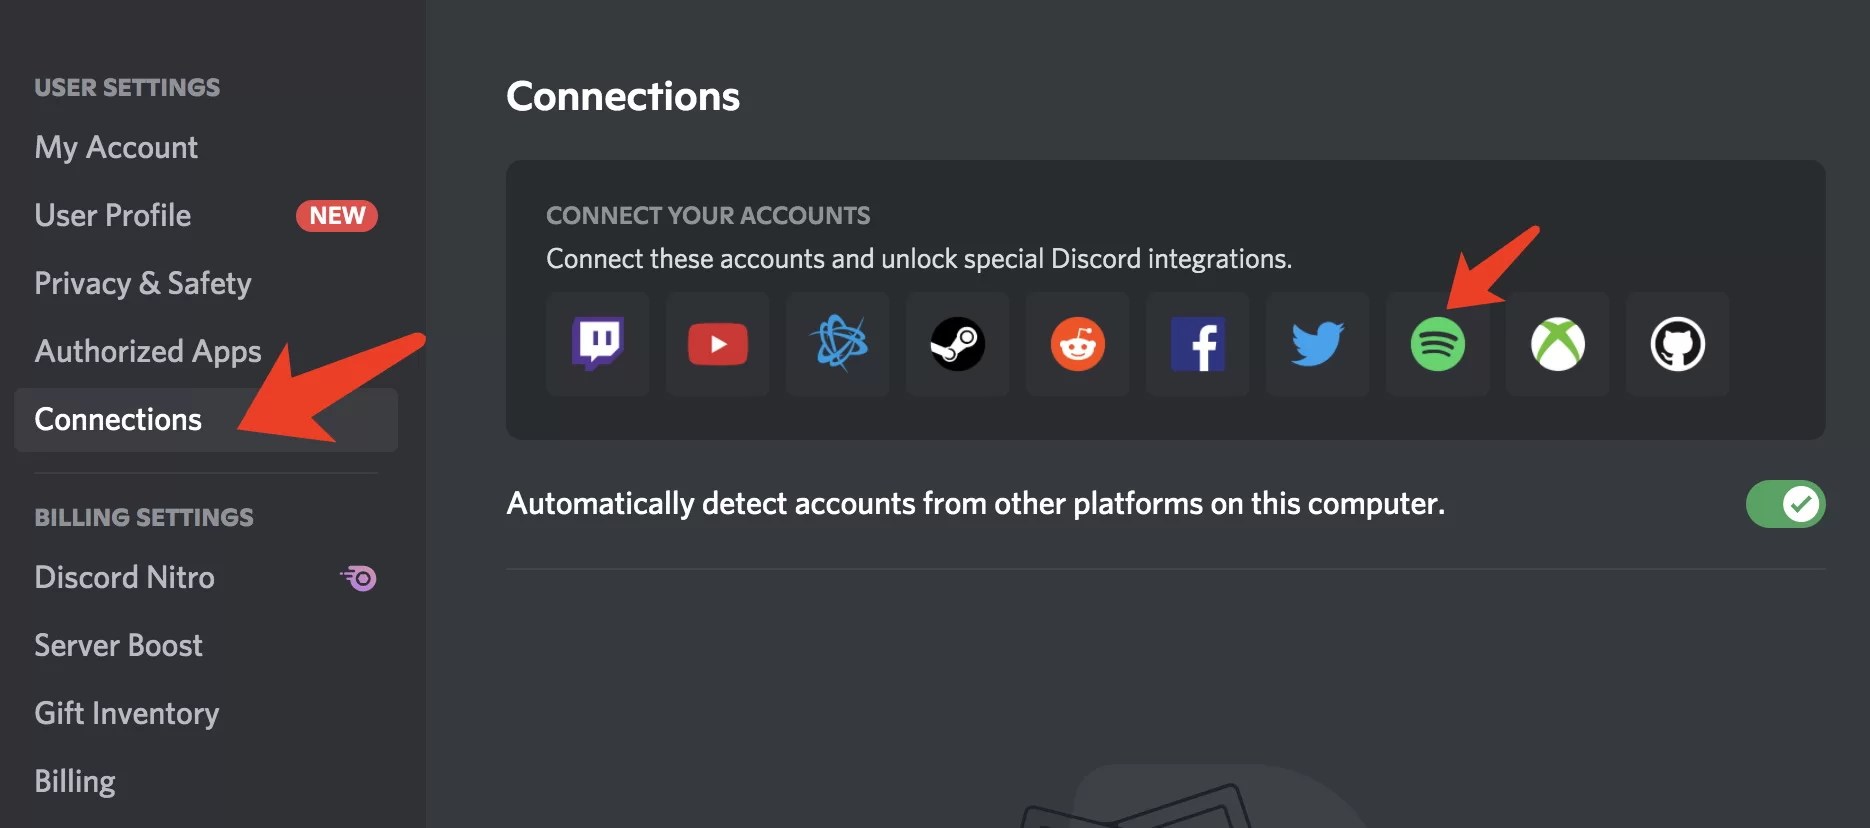
Task: Connect a Twitter account
Action: click(x=1317, y=345)
